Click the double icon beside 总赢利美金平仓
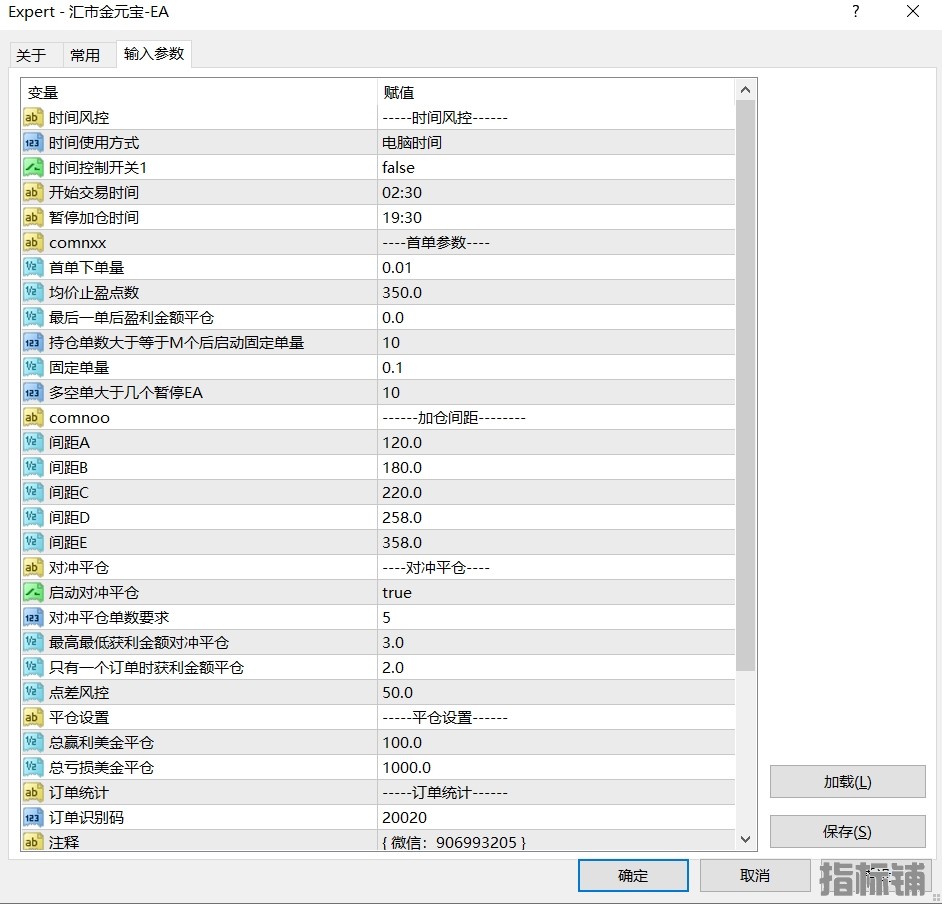 point(33,742)
